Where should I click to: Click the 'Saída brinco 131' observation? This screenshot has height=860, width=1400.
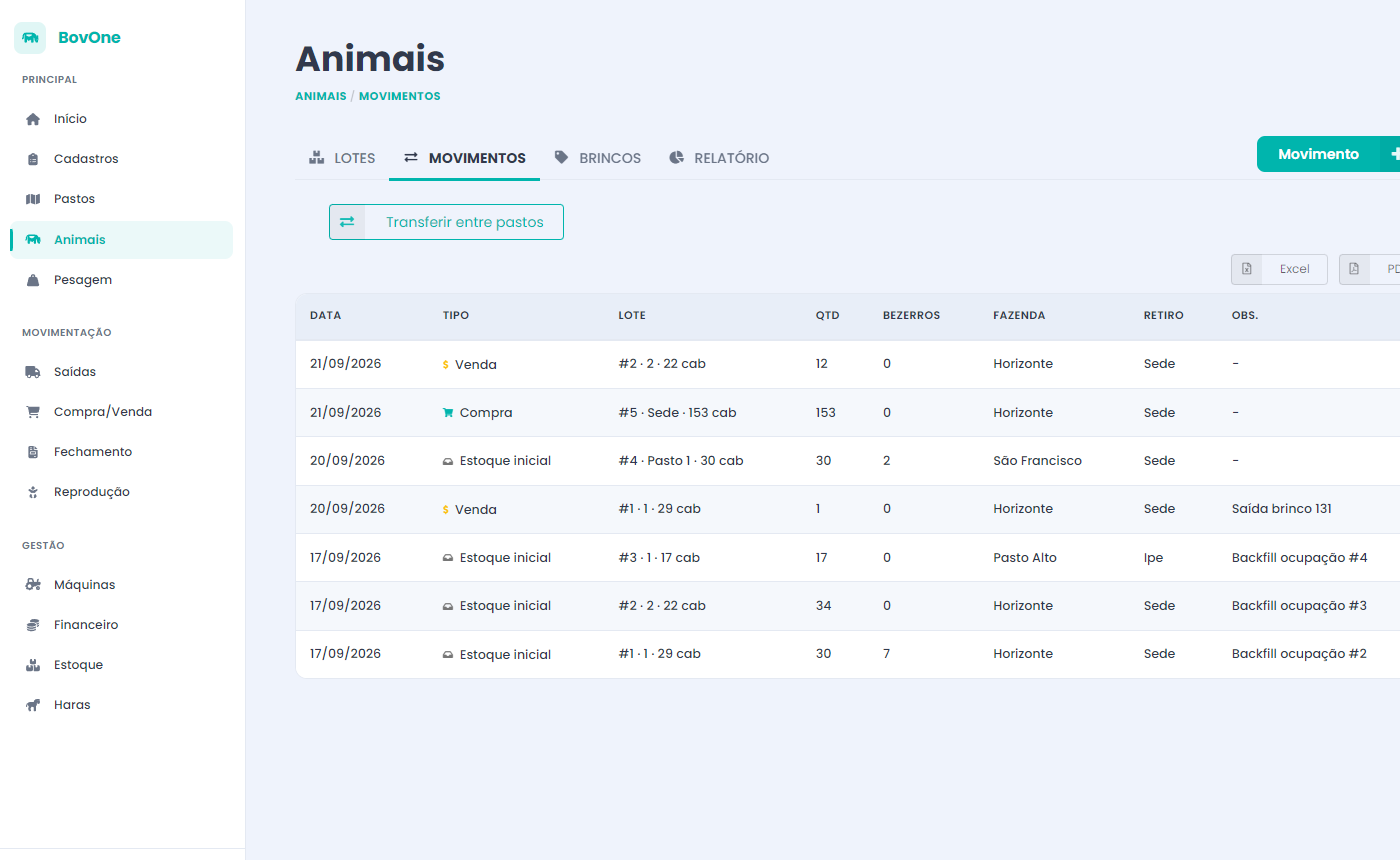point(1282,509)
